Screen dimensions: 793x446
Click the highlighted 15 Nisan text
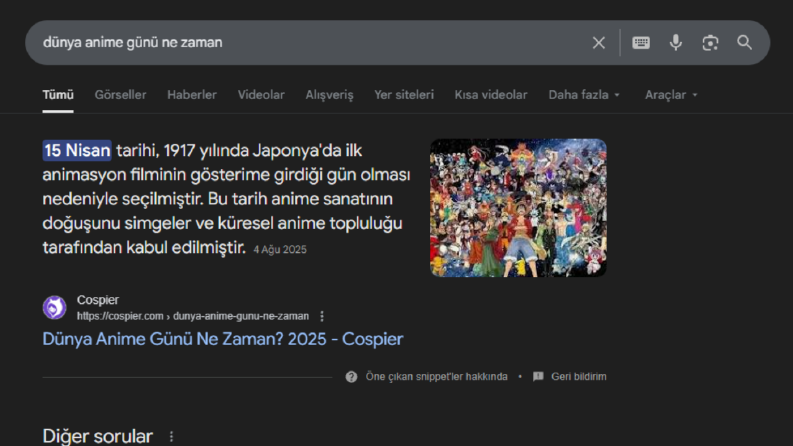[77, 151]
